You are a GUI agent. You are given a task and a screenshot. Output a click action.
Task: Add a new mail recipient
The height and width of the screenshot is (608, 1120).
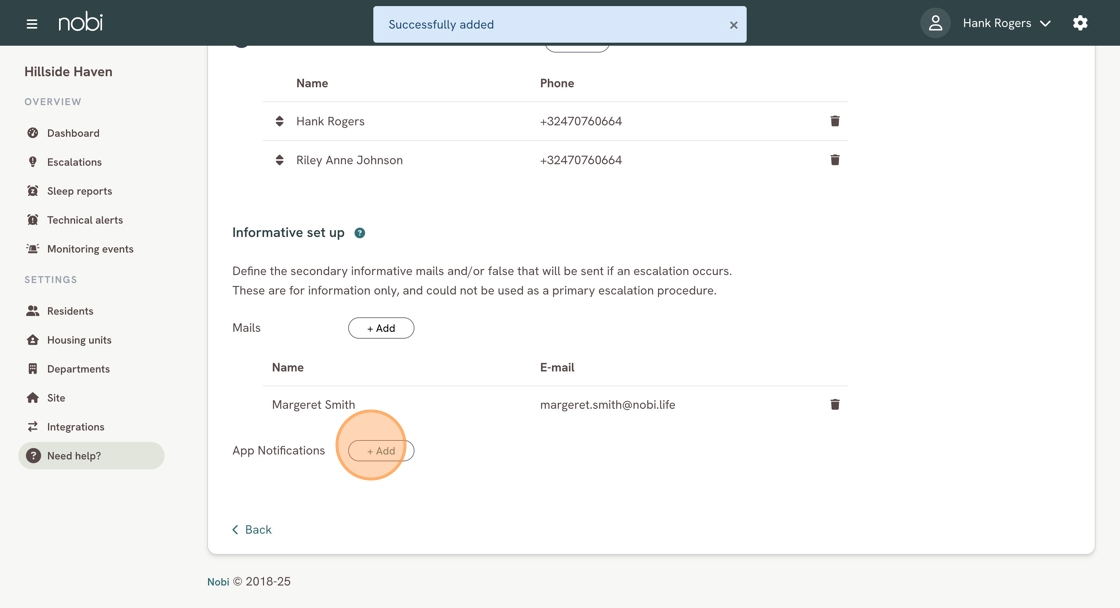click(x=381, y=328)
